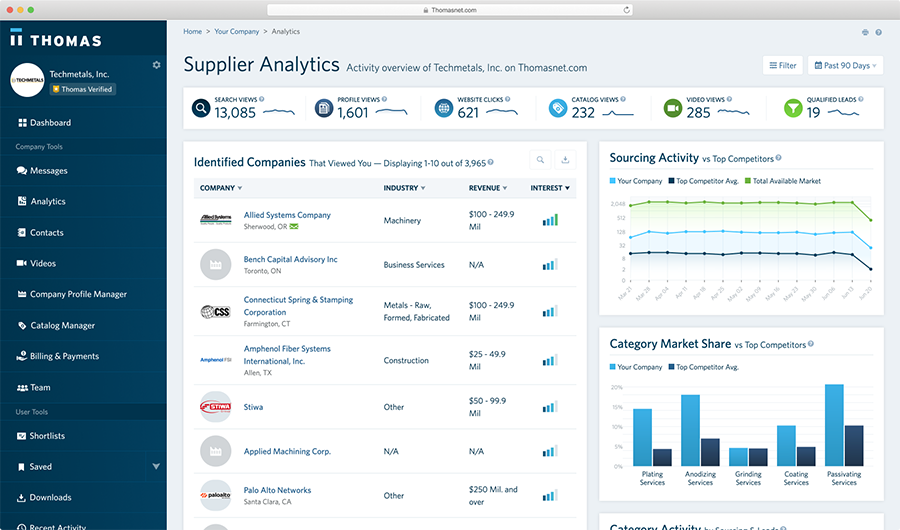This screenshot has height=530, width=900.
Task: Expand the Saved section chevron in sidebar
Action: pyautogui.click(x=156, y=466)
